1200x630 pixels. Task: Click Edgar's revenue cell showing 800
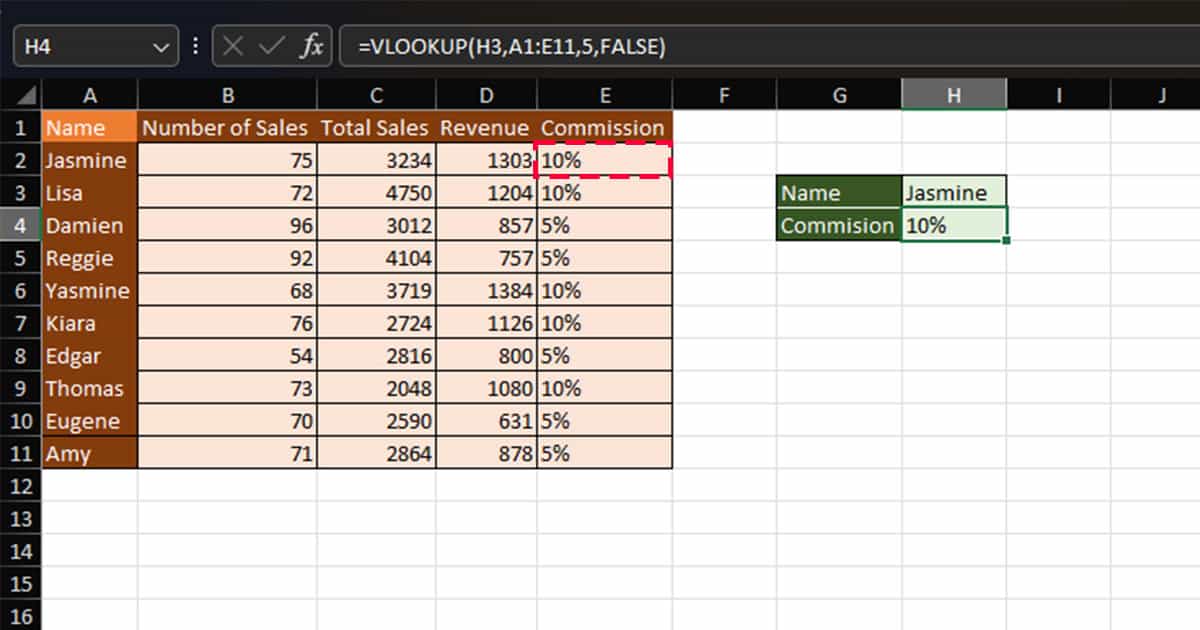(x=486, y=355)
